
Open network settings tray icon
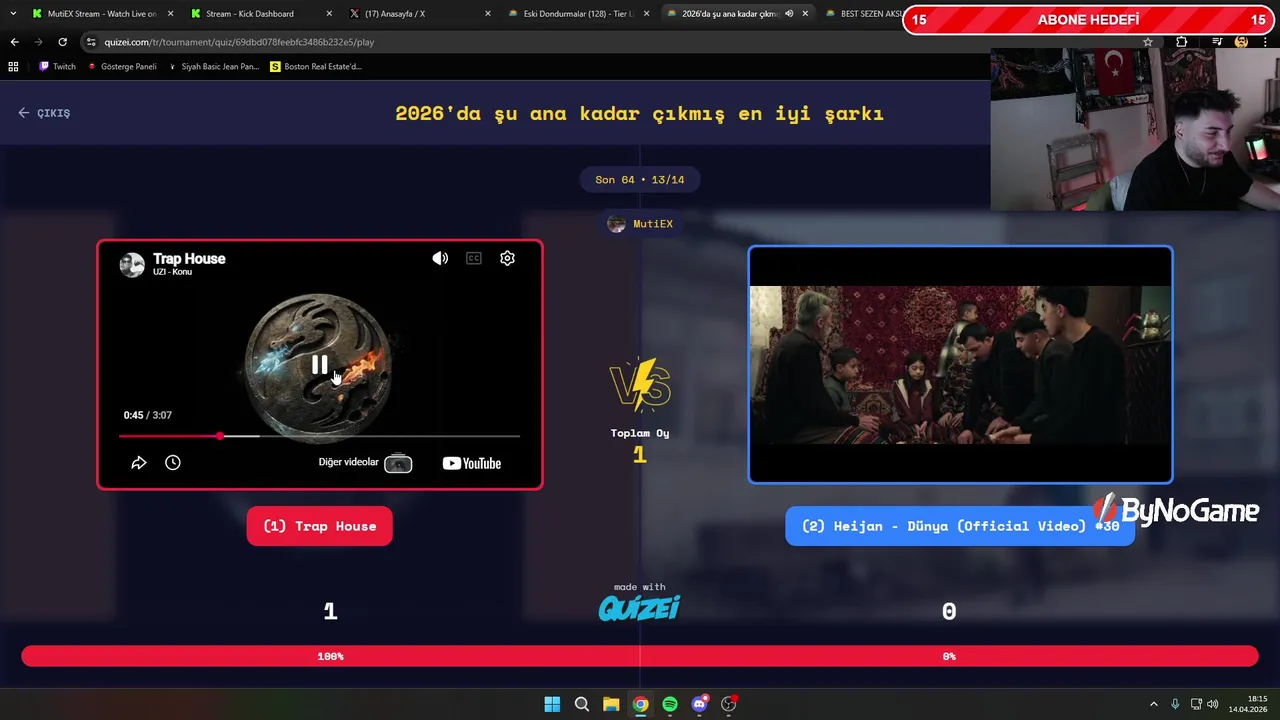[1196, 704]
